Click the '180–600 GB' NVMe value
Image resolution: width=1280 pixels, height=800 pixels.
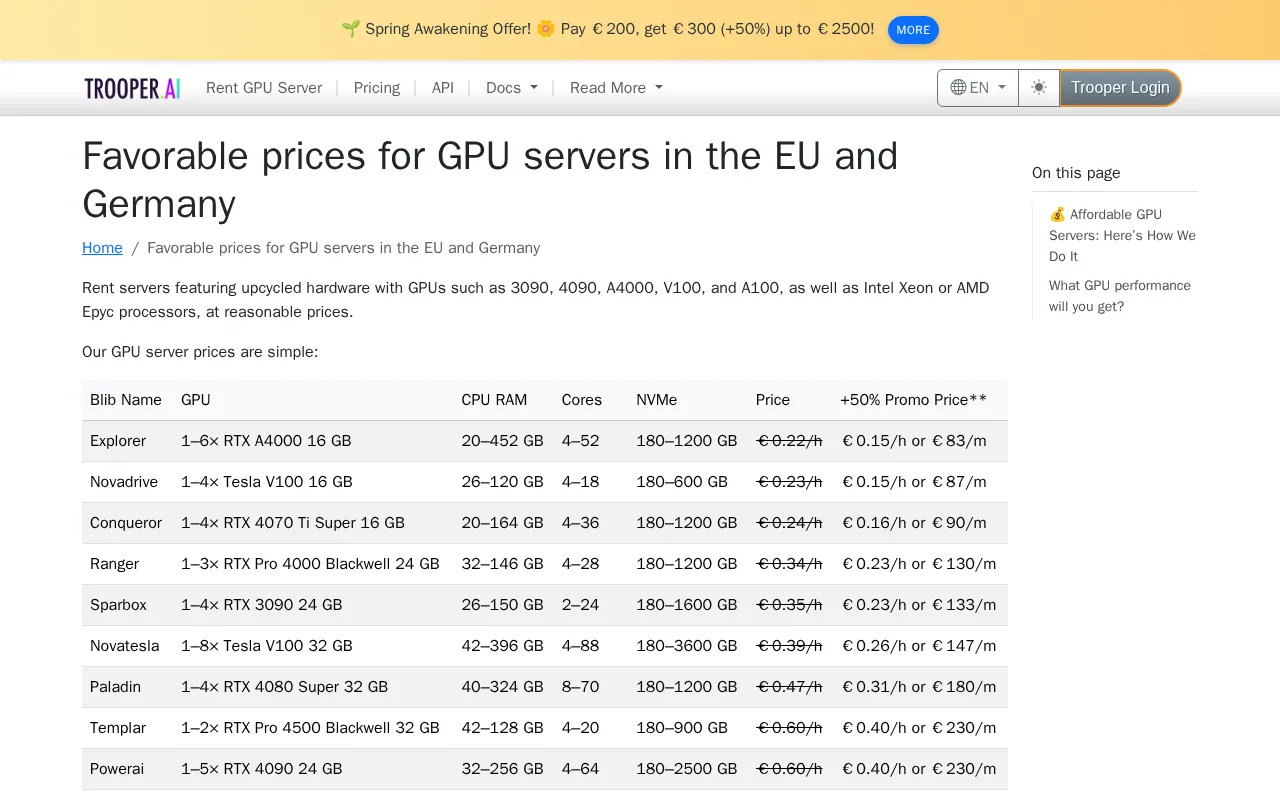pos(682,482)
